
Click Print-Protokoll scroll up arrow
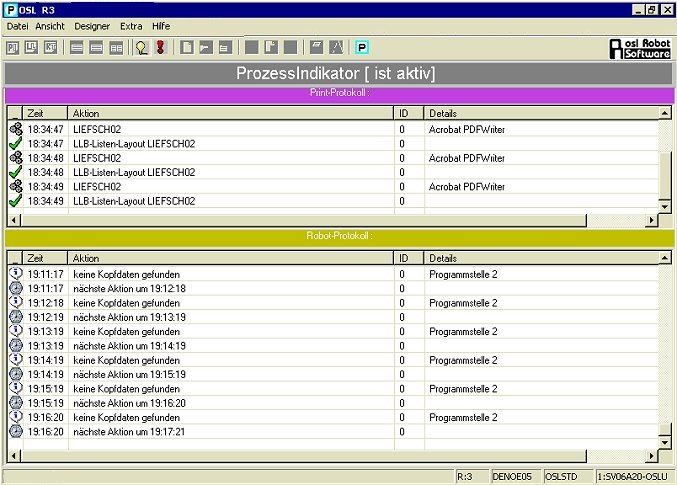coord(664,113)
